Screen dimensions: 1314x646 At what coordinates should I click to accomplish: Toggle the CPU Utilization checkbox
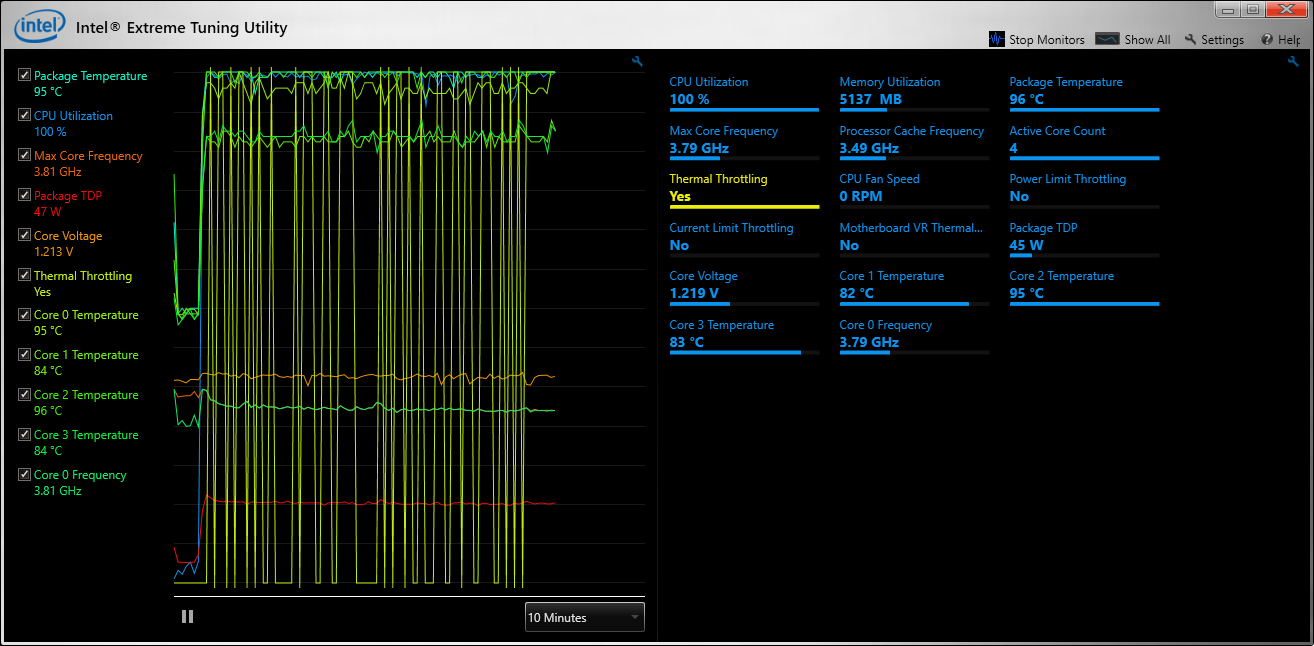coord(24,115)
